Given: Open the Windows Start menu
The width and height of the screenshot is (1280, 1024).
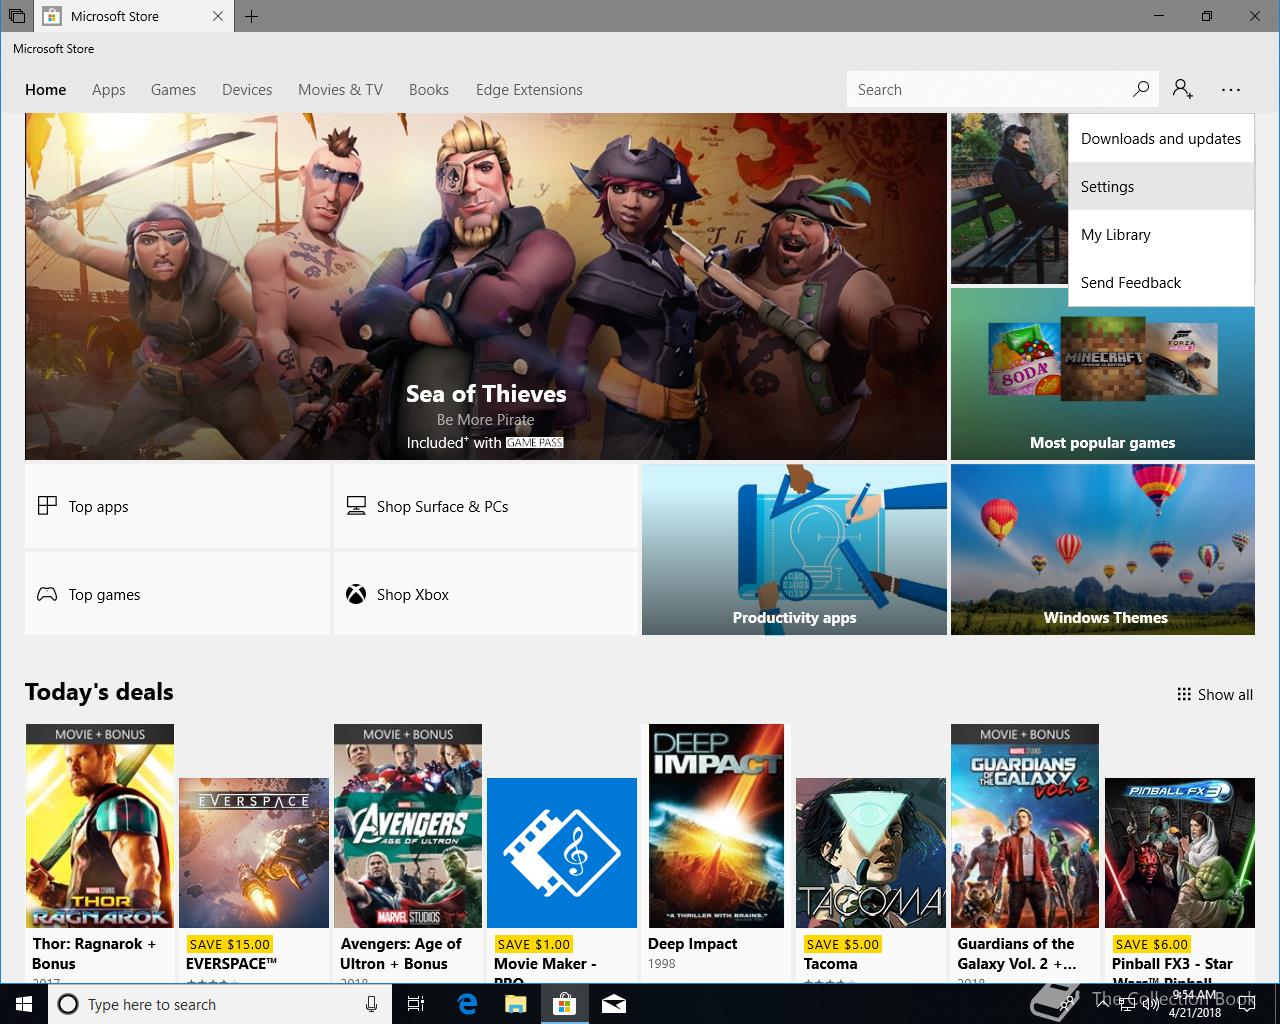Looking at the screenshot, I should click(x=23, y=1004).
